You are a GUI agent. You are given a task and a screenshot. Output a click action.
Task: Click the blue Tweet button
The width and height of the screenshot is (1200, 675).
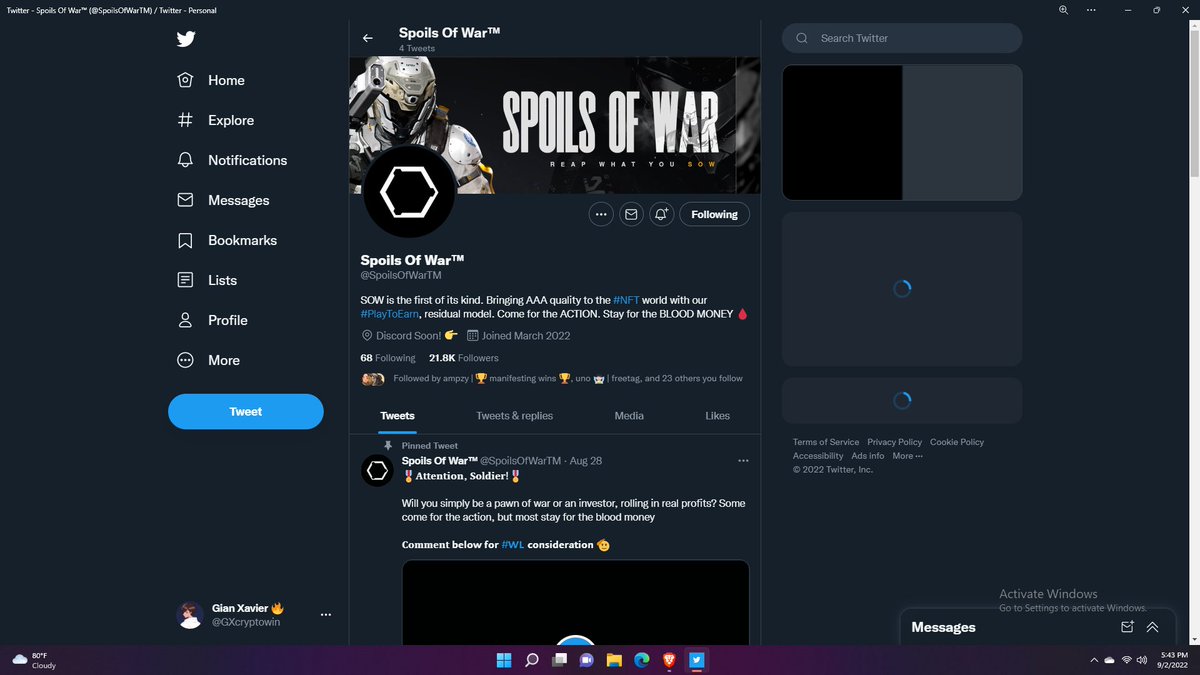[246, 411]
